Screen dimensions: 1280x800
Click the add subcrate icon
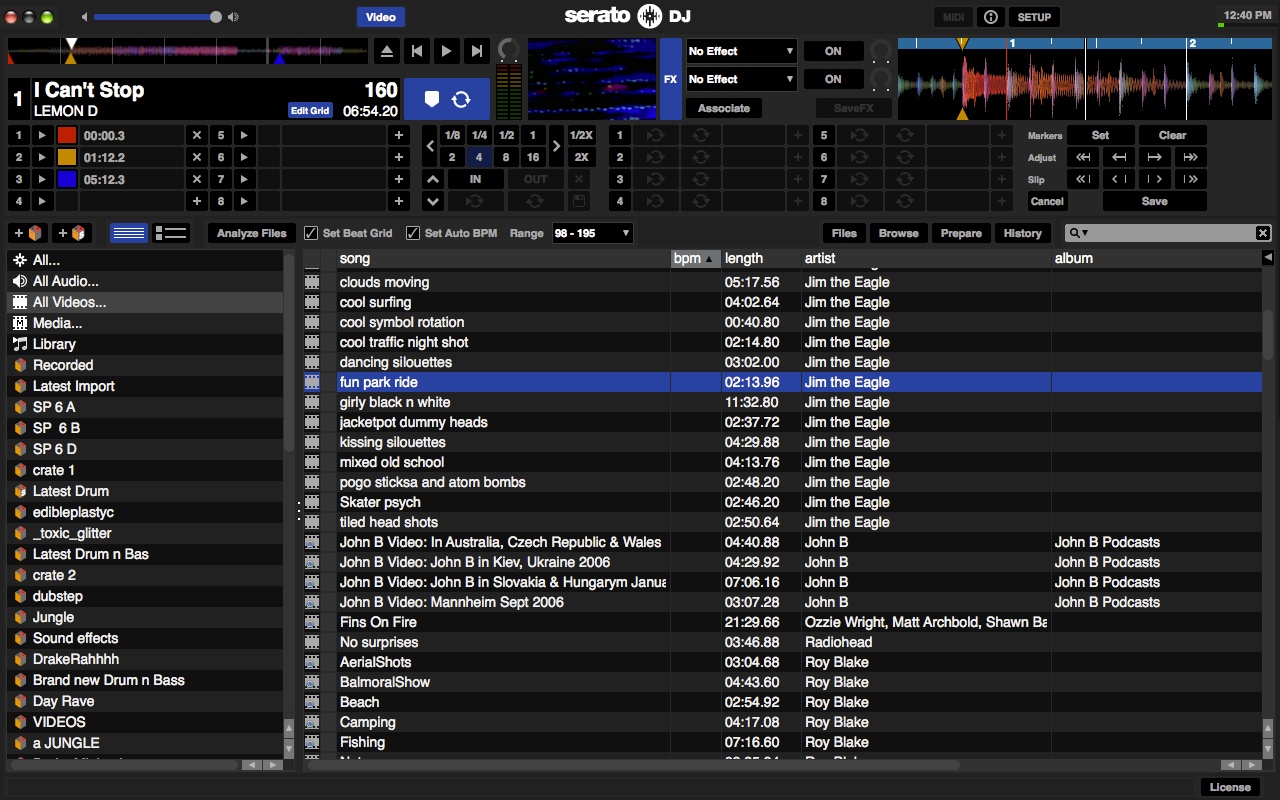pos(72,233)
